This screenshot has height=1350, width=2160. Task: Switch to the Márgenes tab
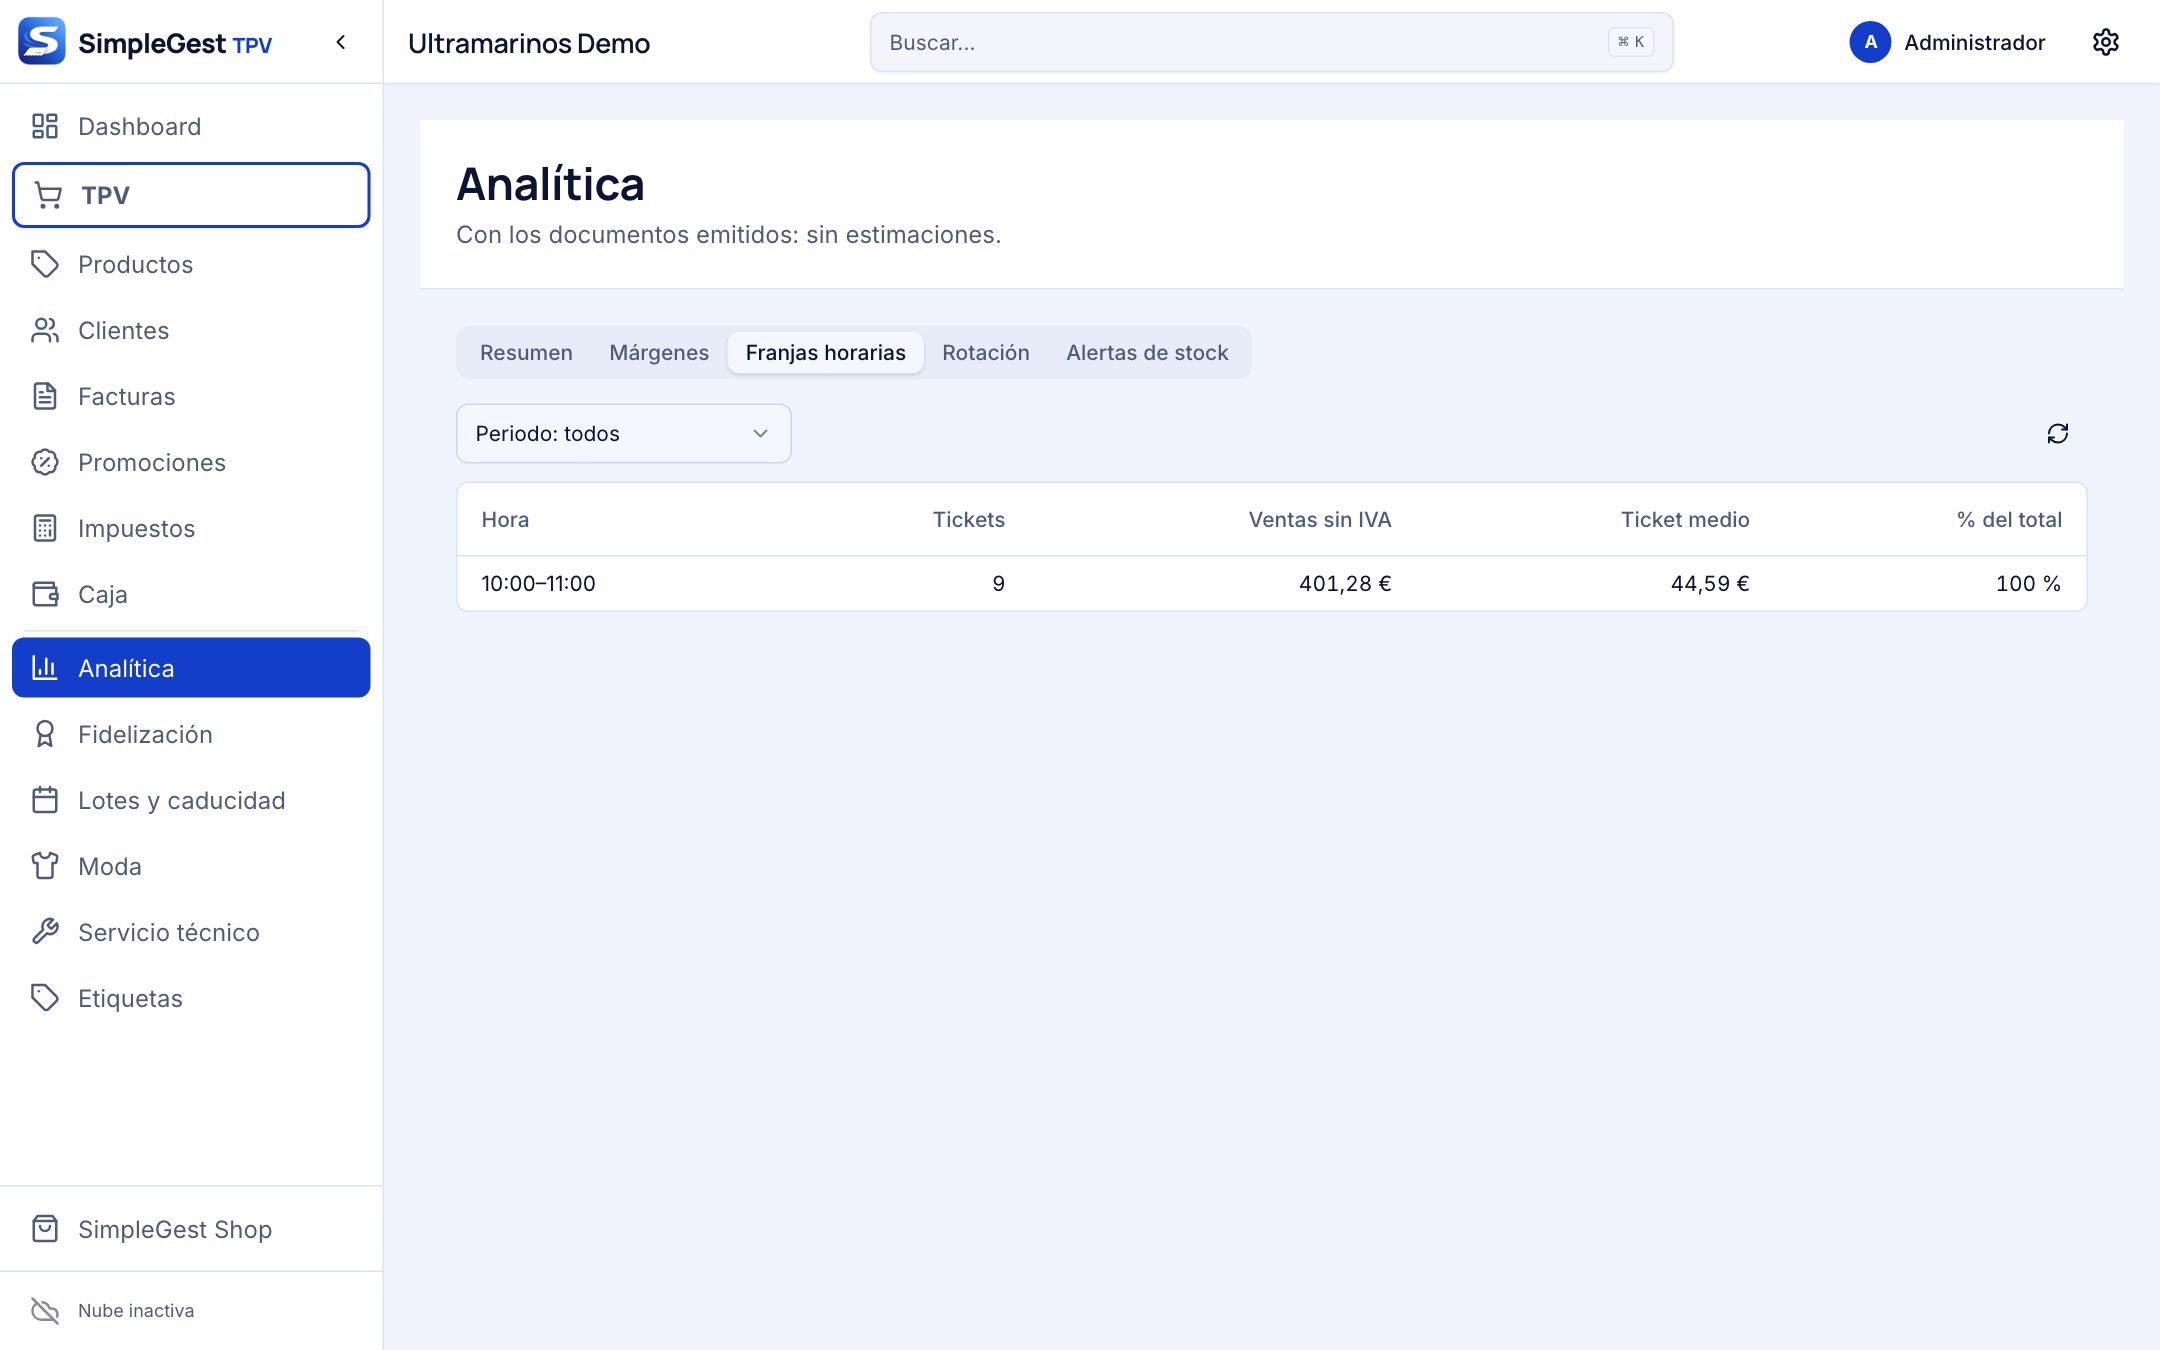[x=659, y=352]
